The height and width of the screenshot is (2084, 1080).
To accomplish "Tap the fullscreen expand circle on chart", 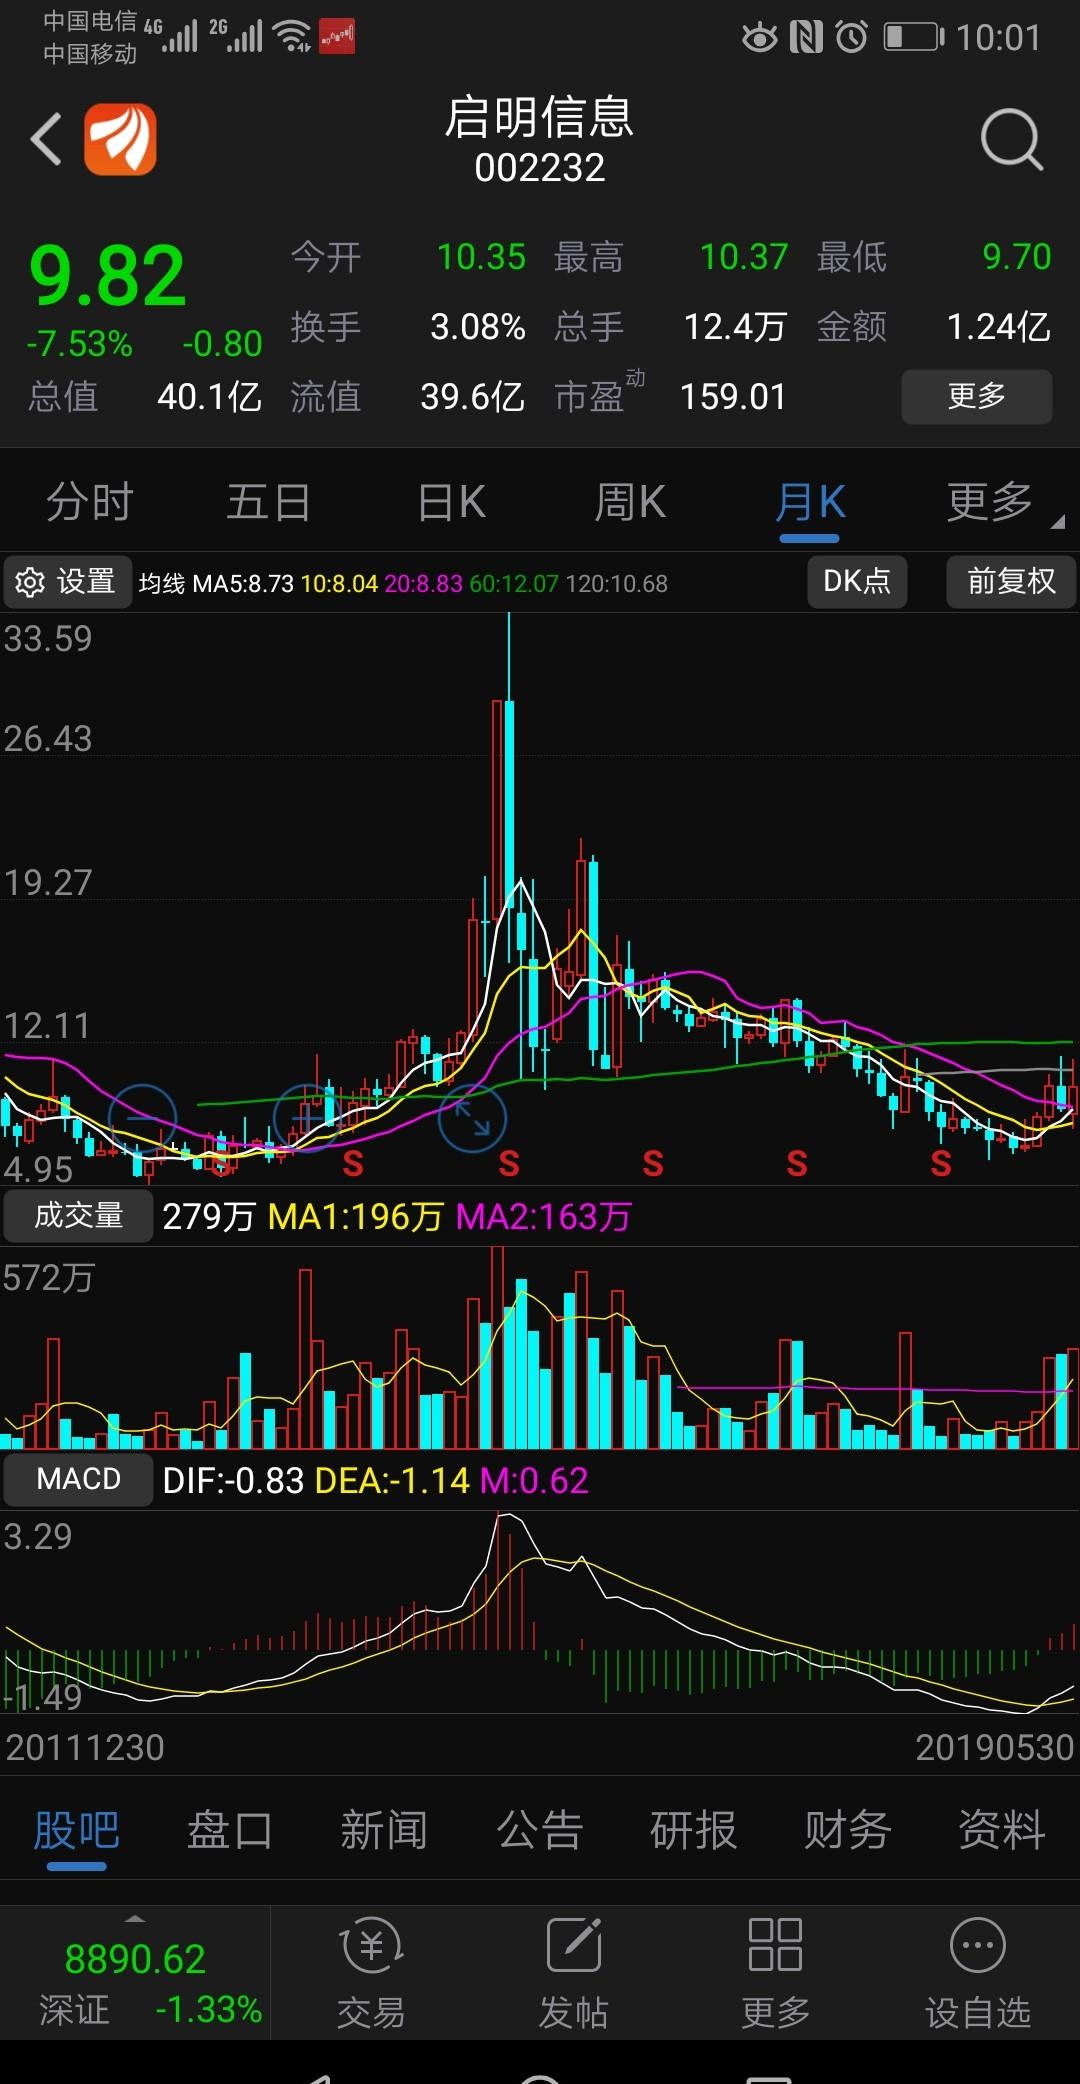I will point(472,1119).
